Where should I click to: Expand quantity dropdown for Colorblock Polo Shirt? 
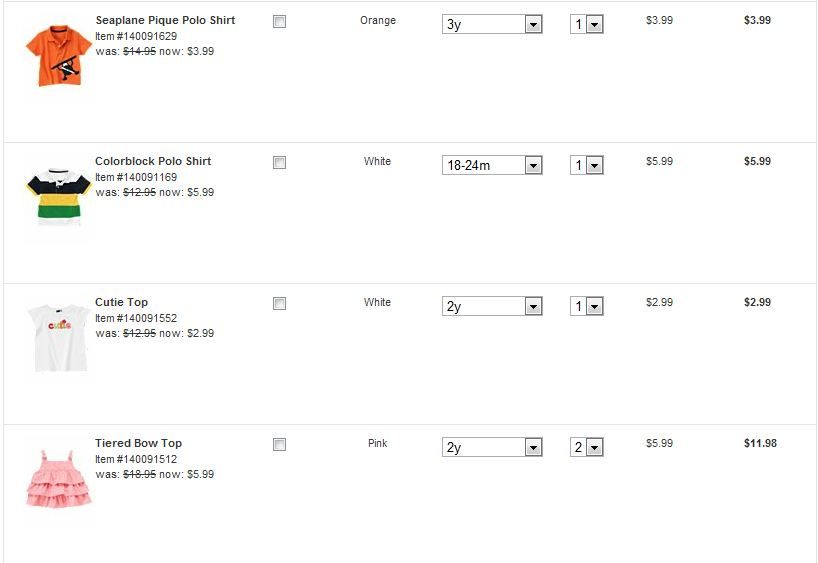coord(587,165)
